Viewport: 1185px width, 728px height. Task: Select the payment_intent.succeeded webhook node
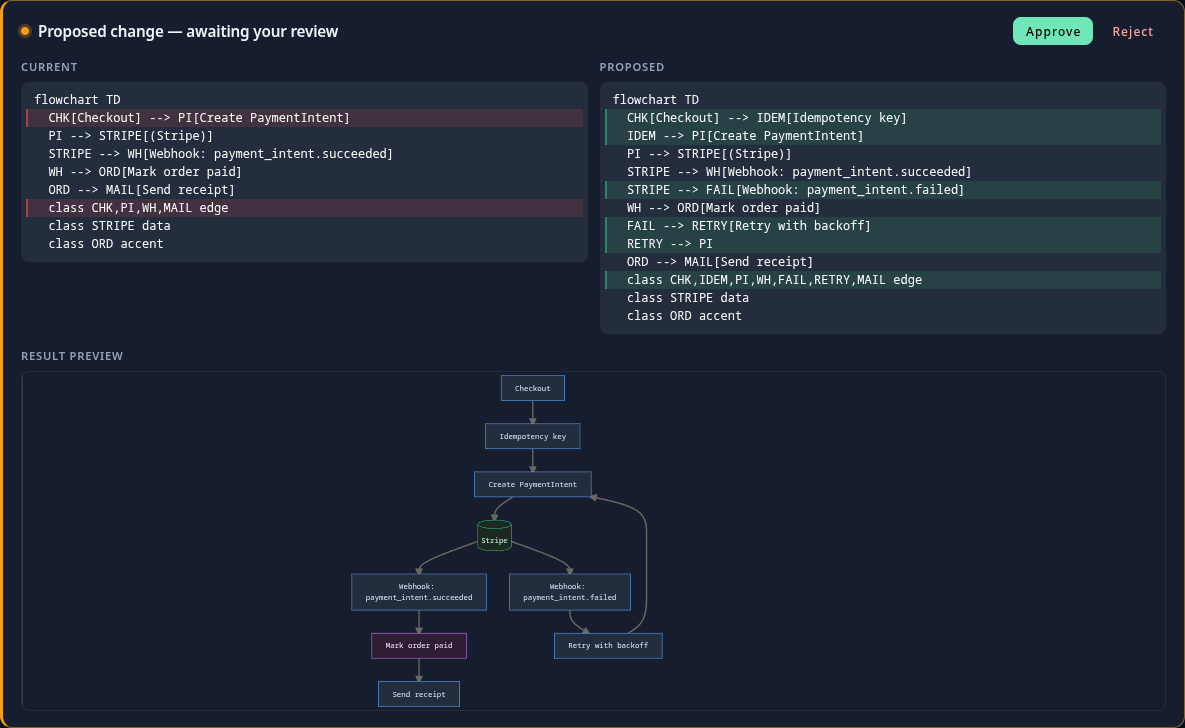pyautogui.click(x=419, y=592)
